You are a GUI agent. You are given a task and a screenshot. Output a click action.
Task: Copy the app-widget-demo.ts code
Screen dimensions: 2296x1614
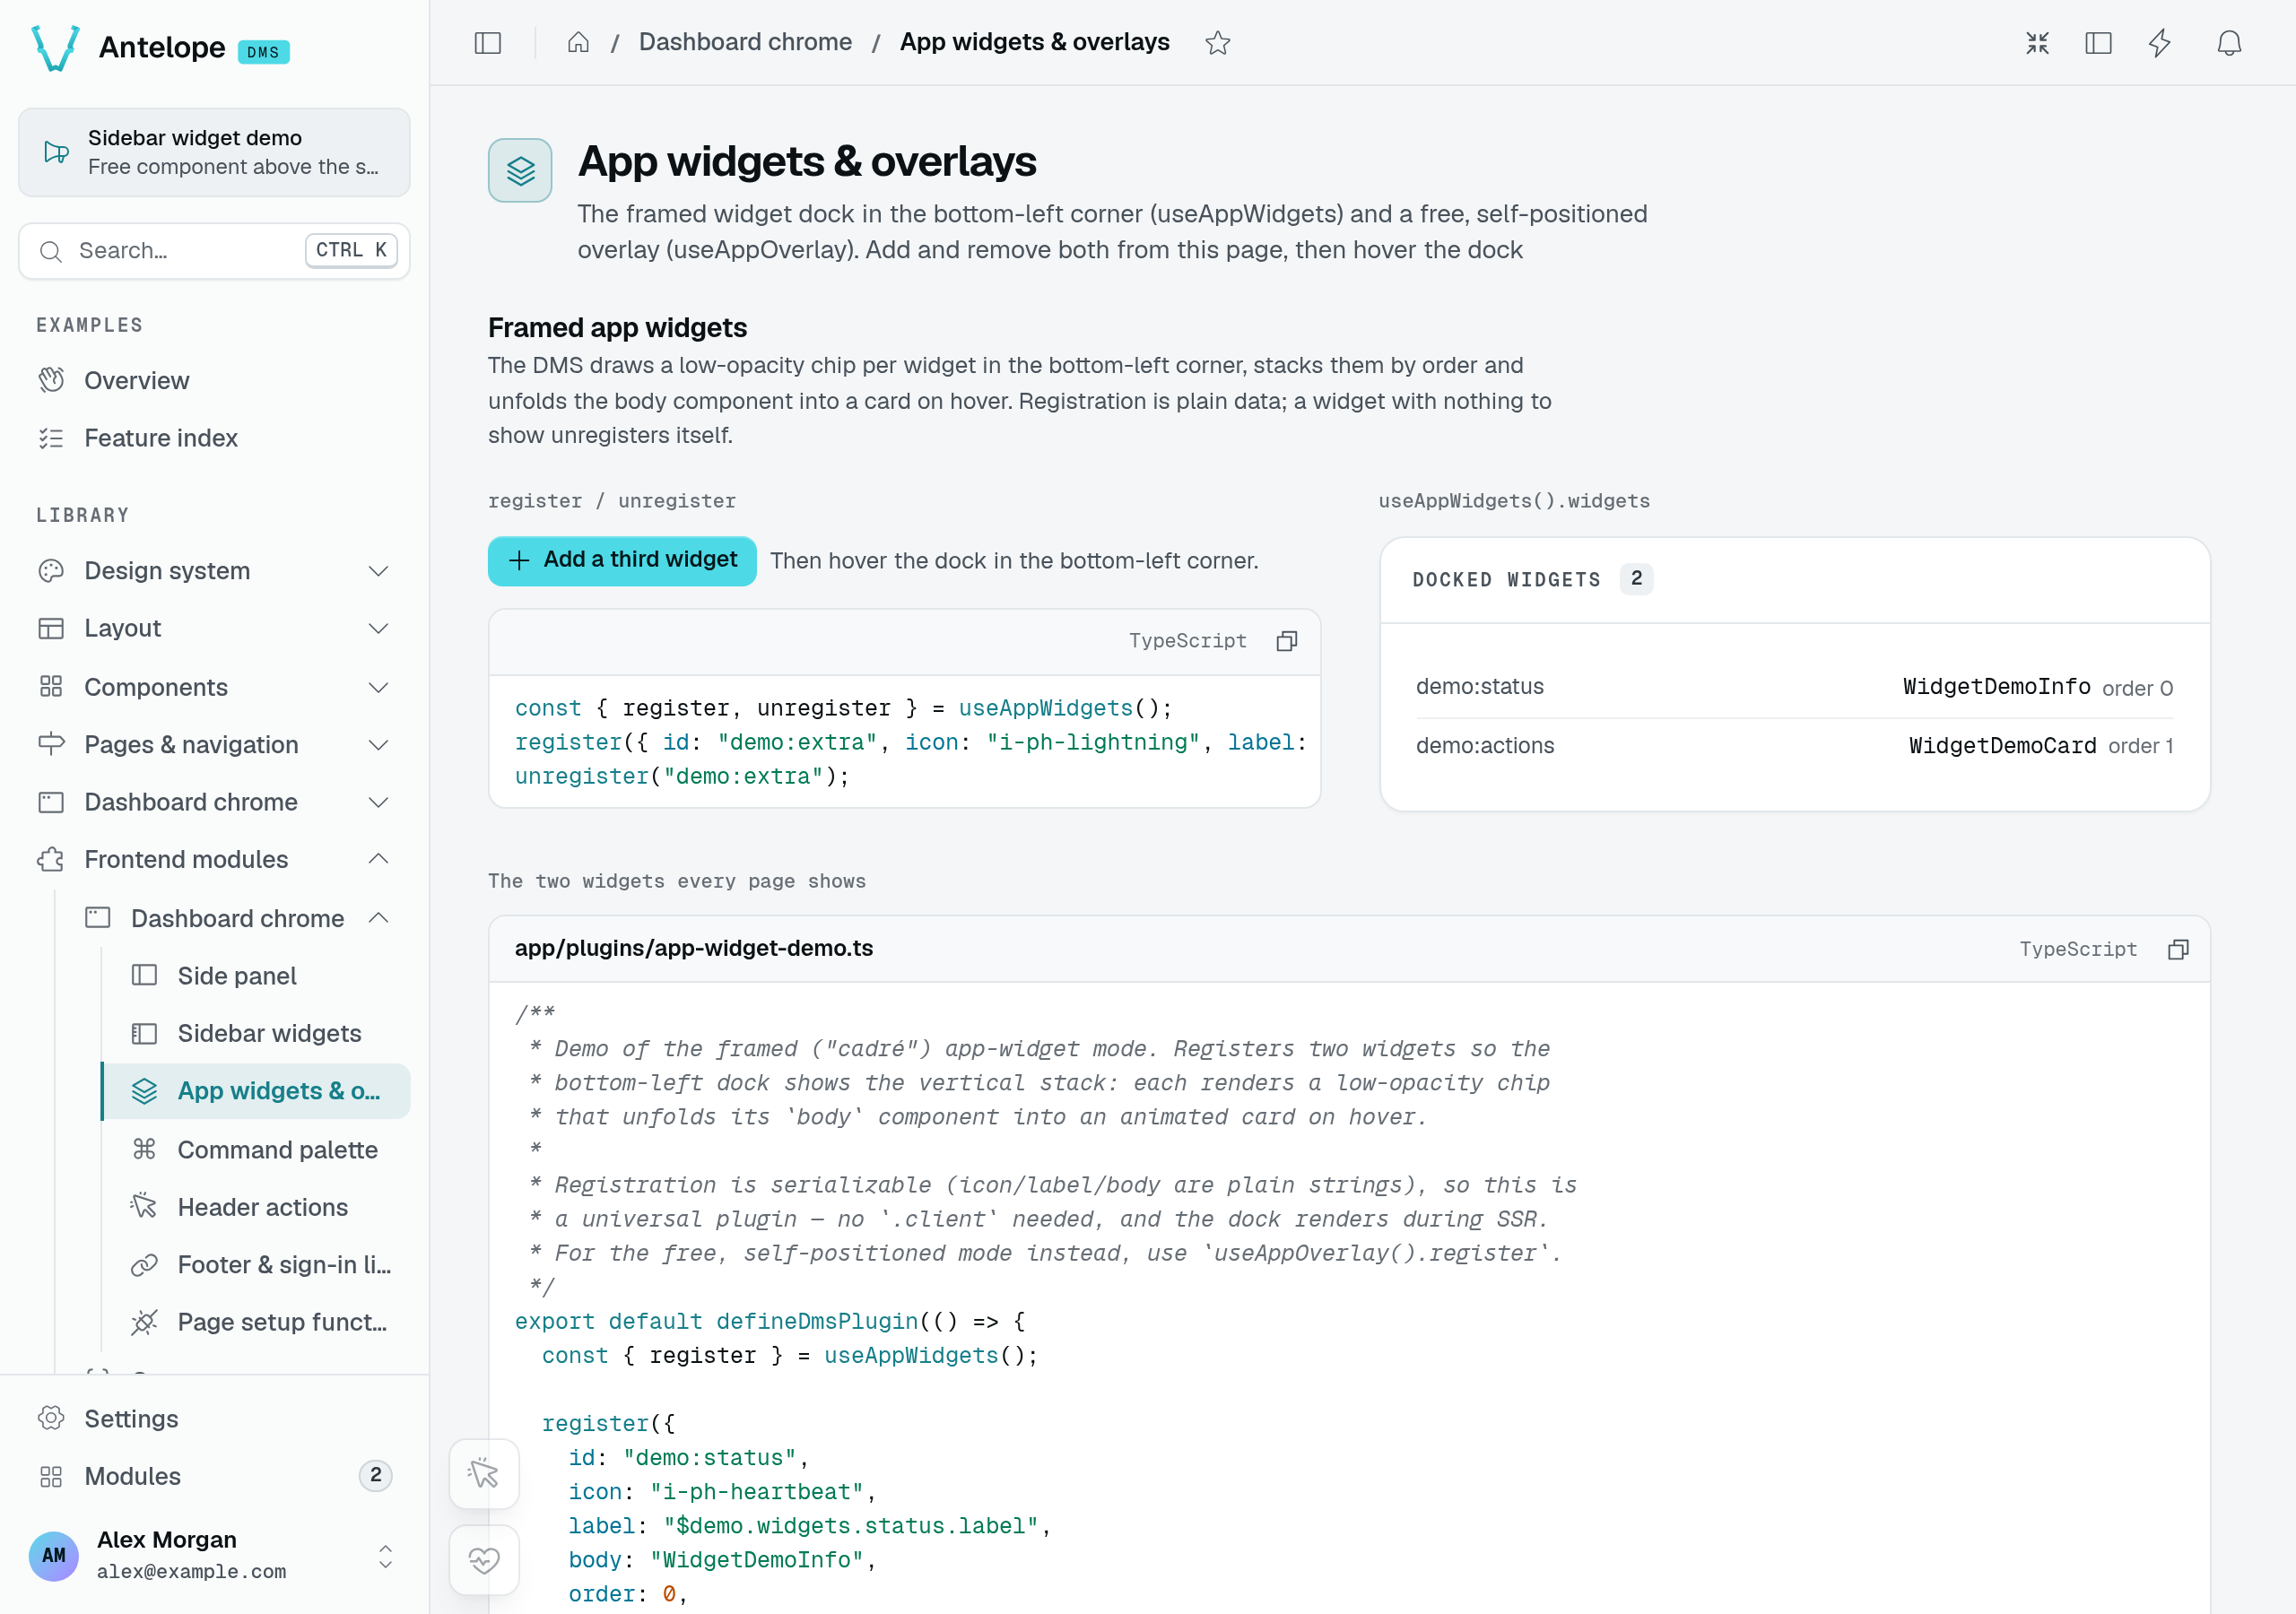point(2178,949)
